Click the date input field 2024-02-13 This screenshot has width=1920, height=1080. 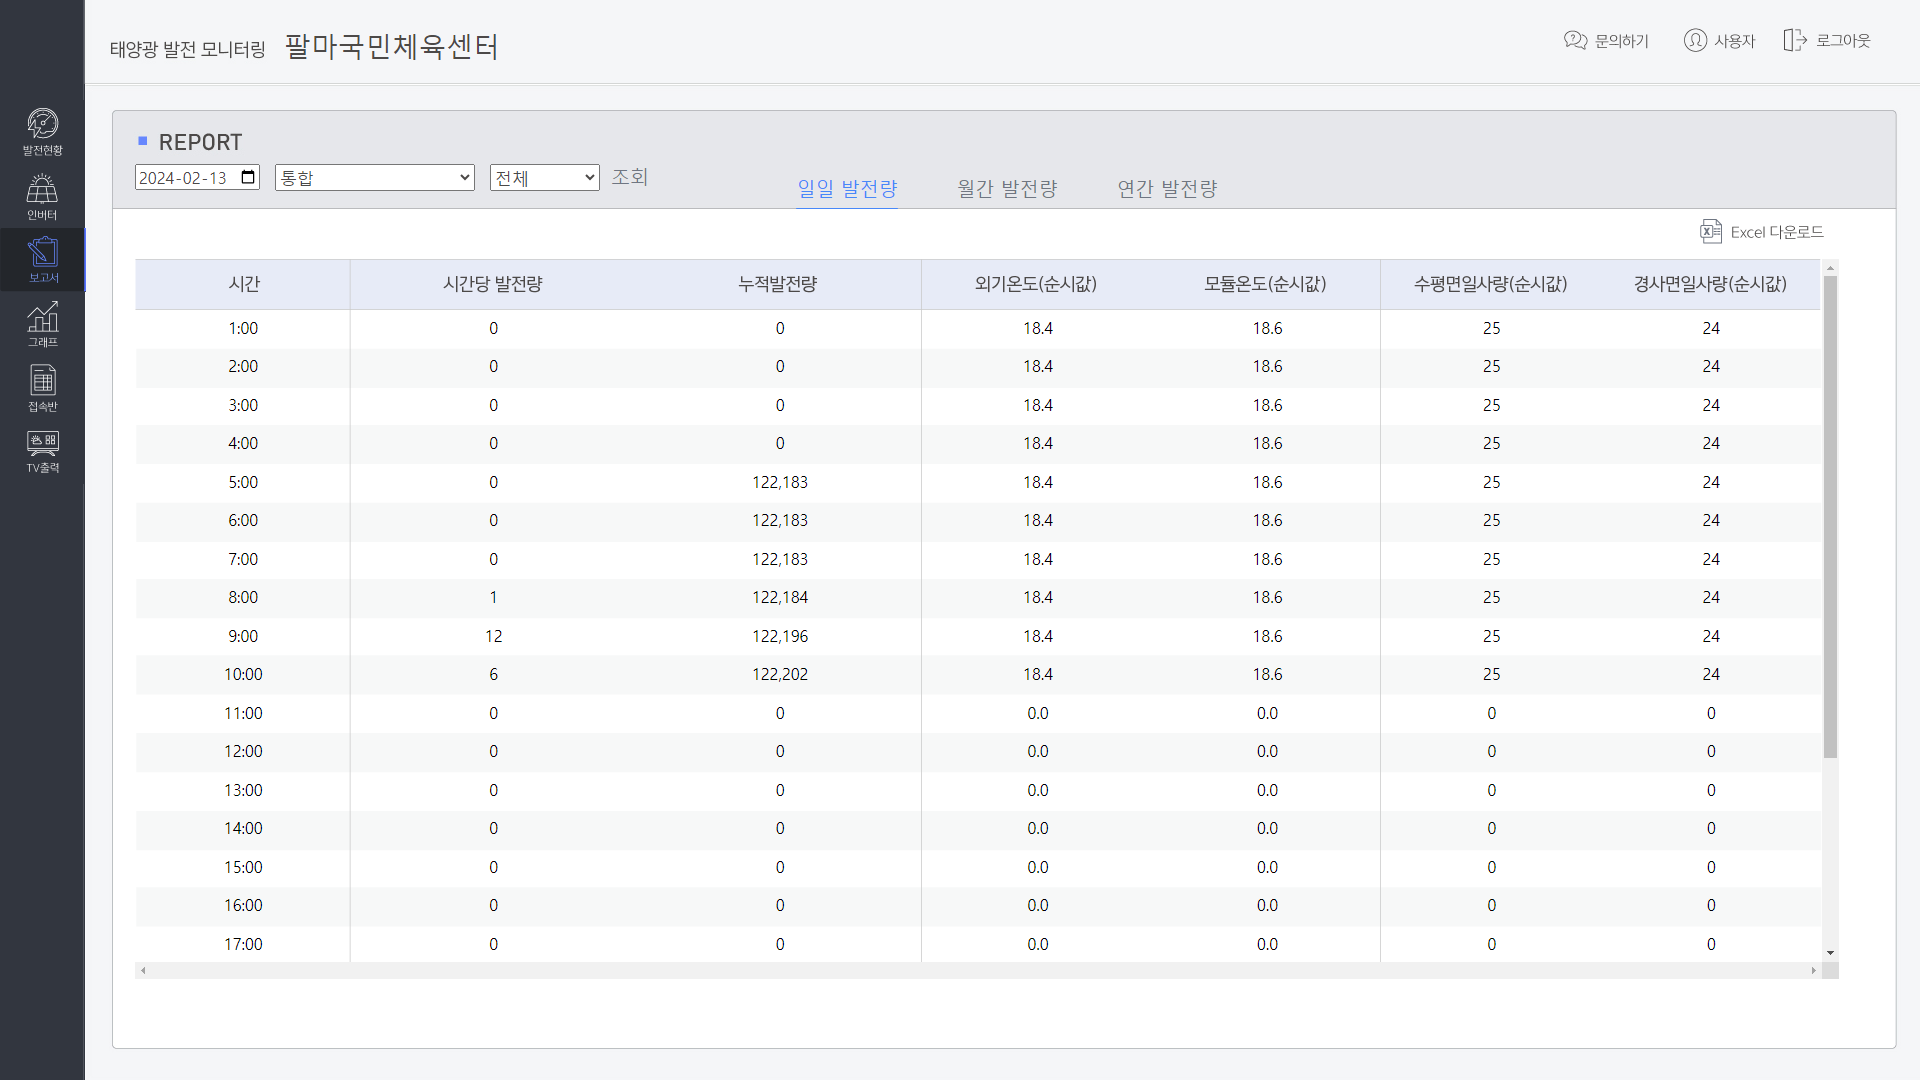click(x=197, y=177)
